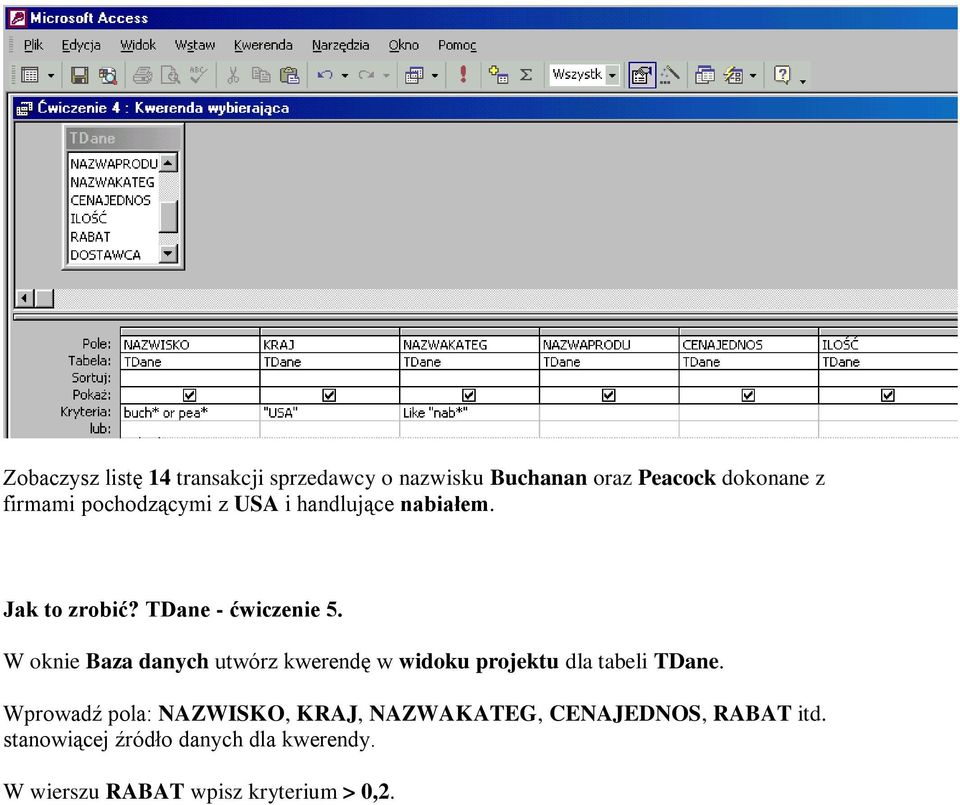
Task: Select RABAT in TDane field list
Action: [x=113, y=237]
